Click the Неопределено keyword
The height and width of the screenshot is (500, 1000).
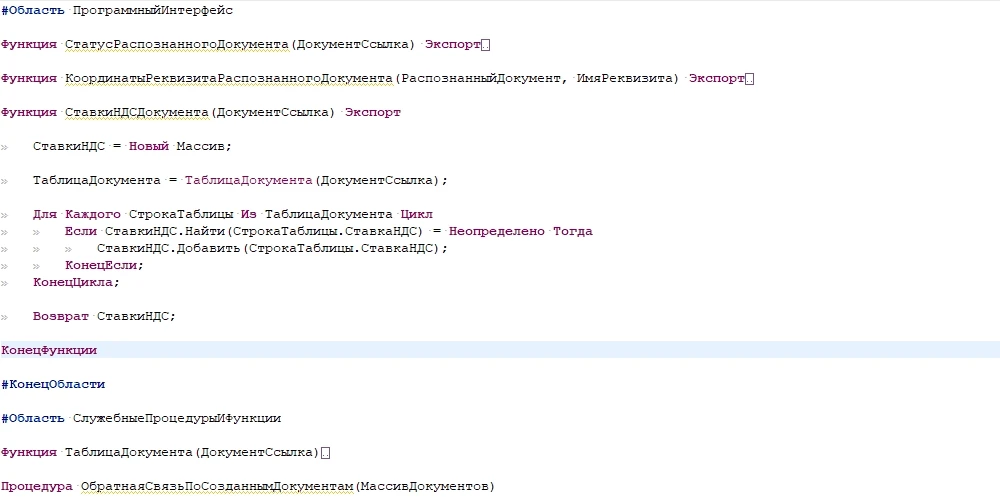(497, 232)
